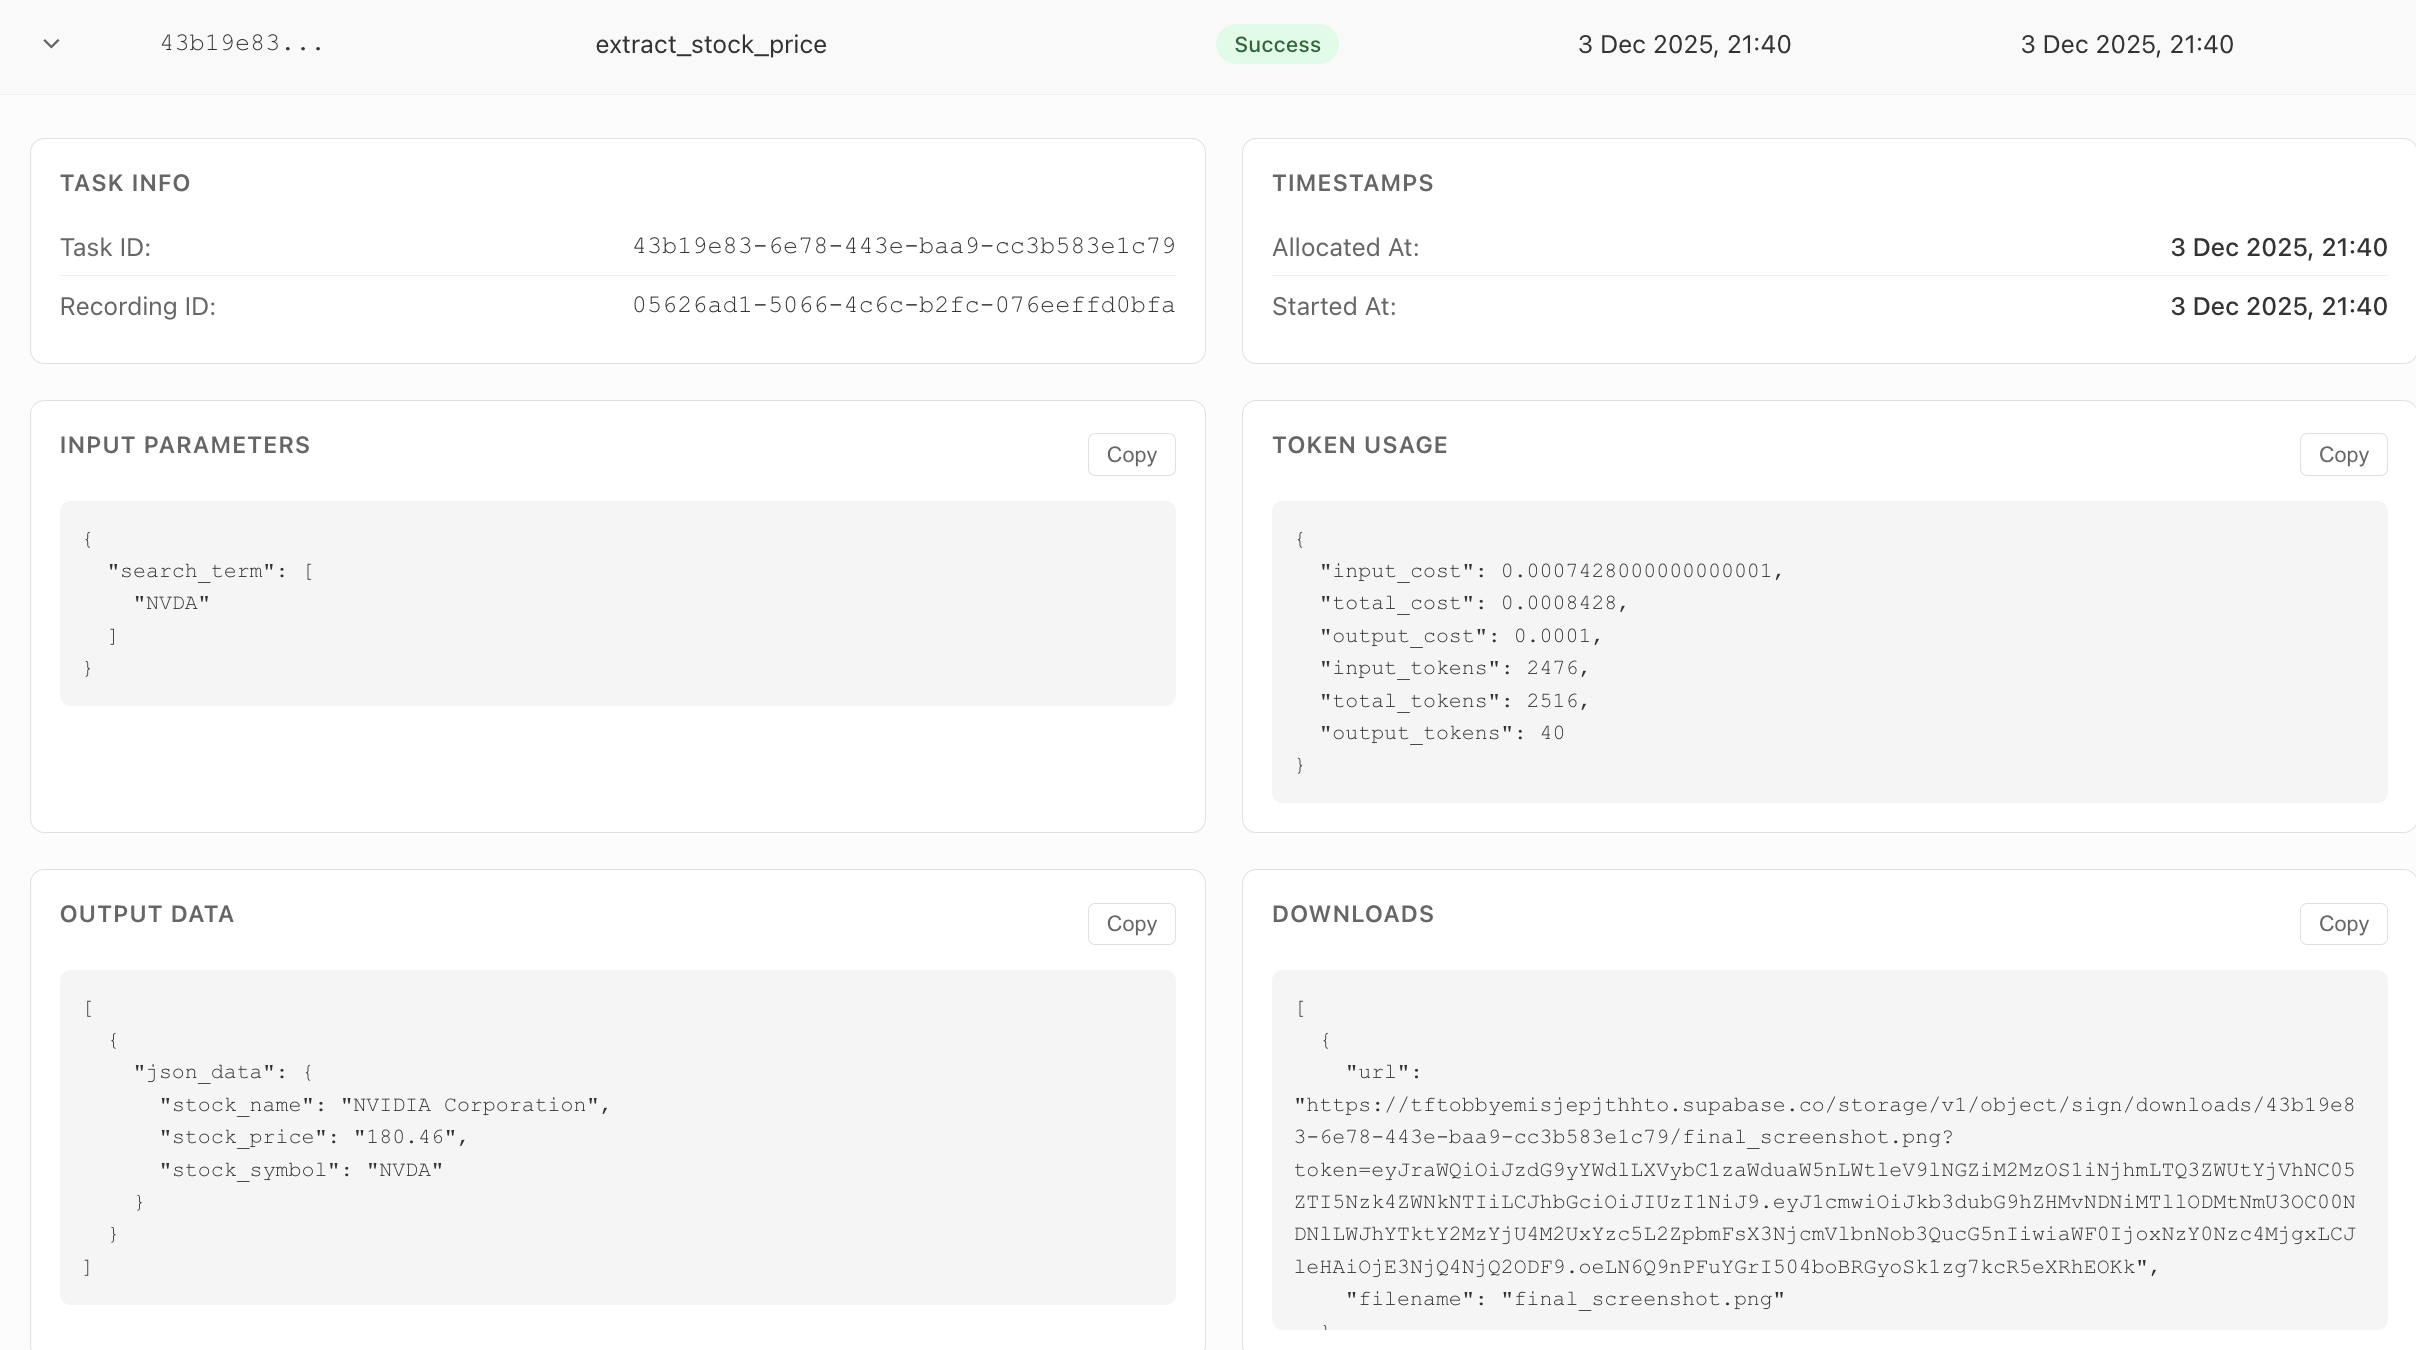Click the filename final_screenshot.png entry
The width and height of the screenshot is (2416, 1350).
click(1643, 1299)
